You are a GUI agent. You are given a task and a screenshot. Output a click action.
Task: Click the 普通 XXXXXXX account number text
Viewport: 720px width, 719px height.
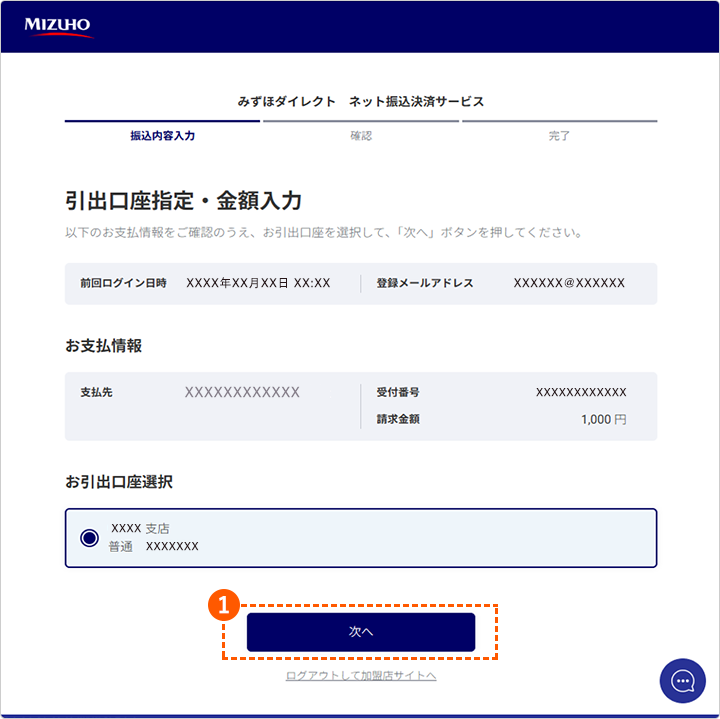click(x=153, y=546)
